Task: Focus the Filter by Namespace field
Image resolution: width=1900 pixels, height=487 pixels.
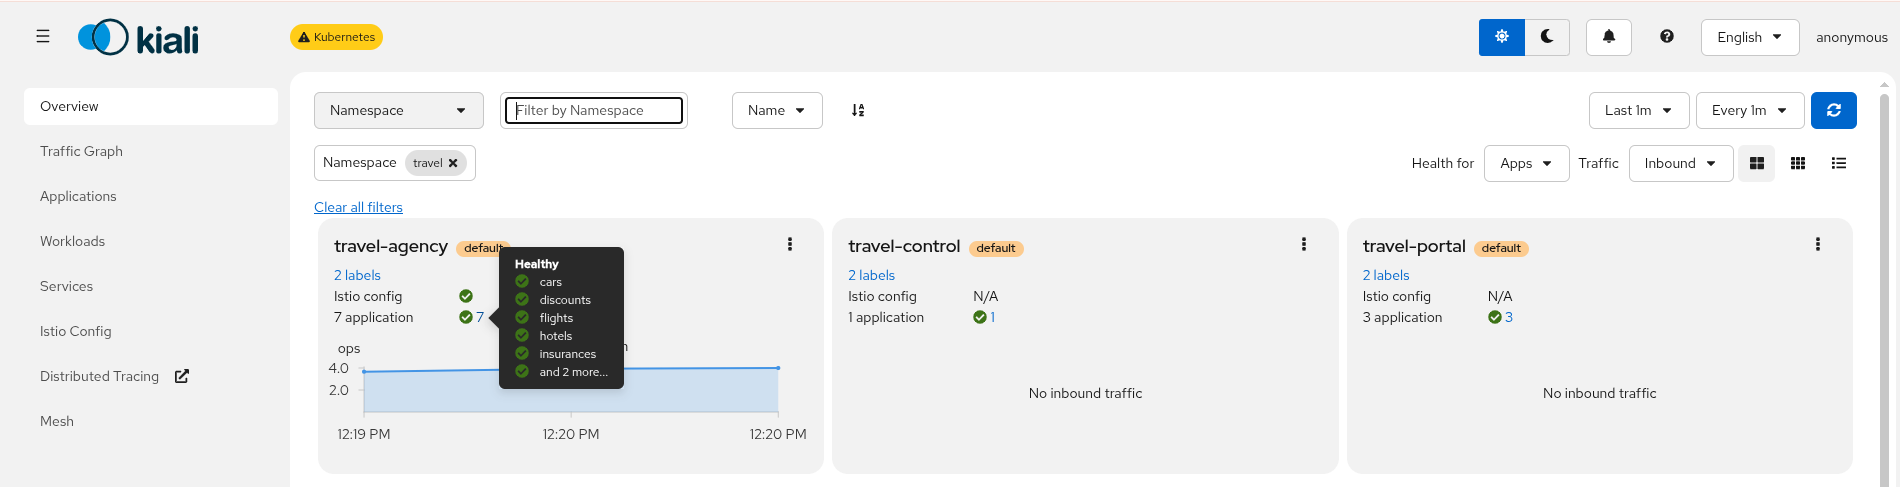Action: (594, 111)
